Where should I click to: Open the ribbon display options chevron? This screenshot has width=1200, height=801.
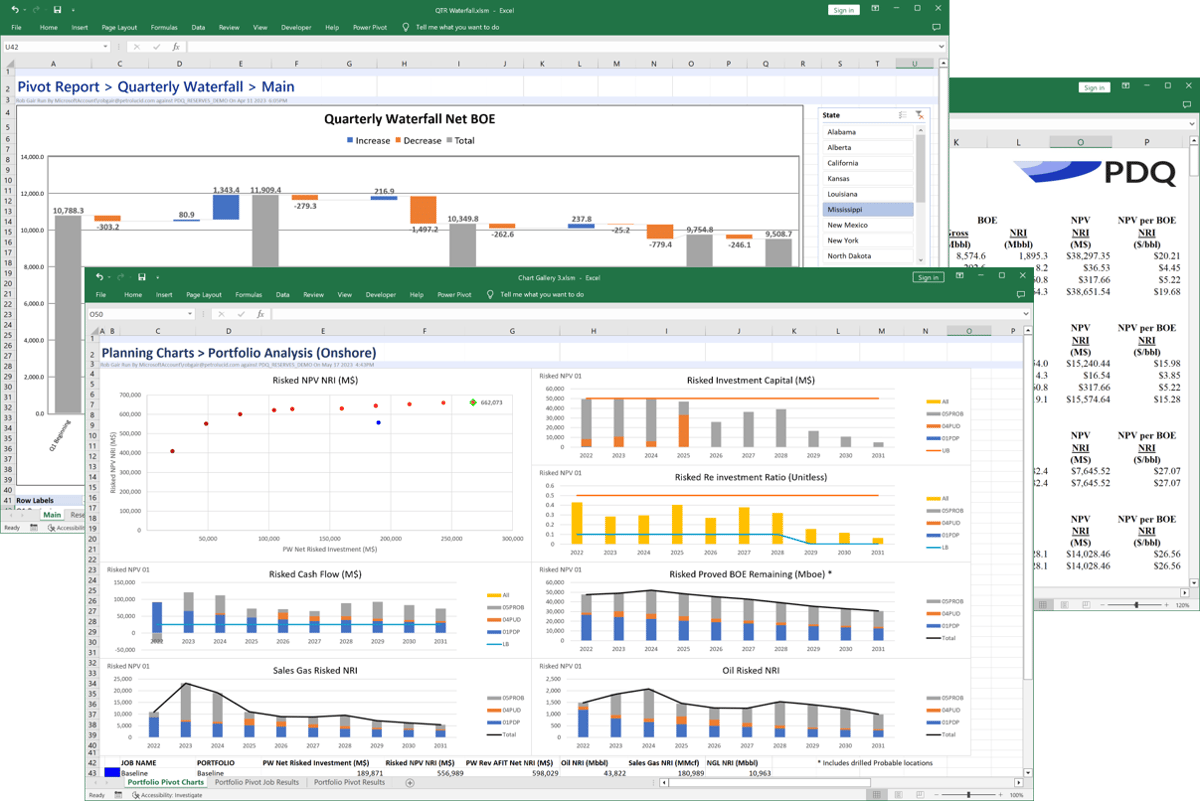877,8
